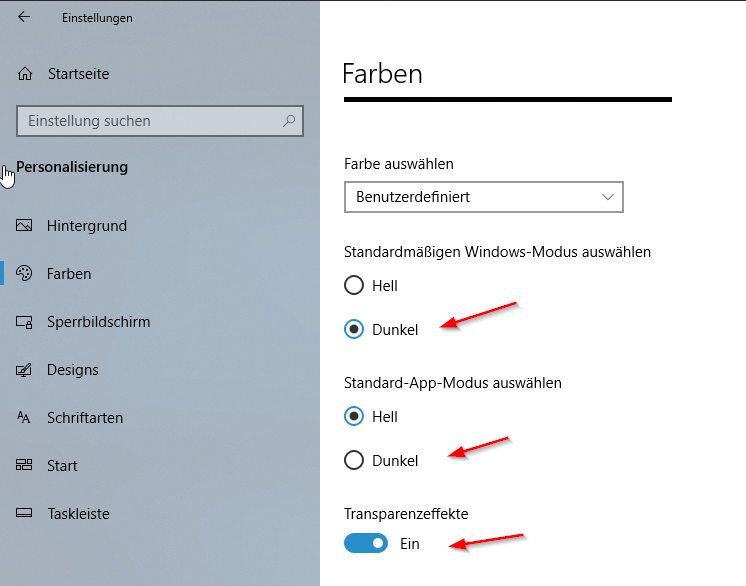The height and width of the screenshot is (586, 746).
Task: Click the search magnifier icon
Action: tap(289, 121)
